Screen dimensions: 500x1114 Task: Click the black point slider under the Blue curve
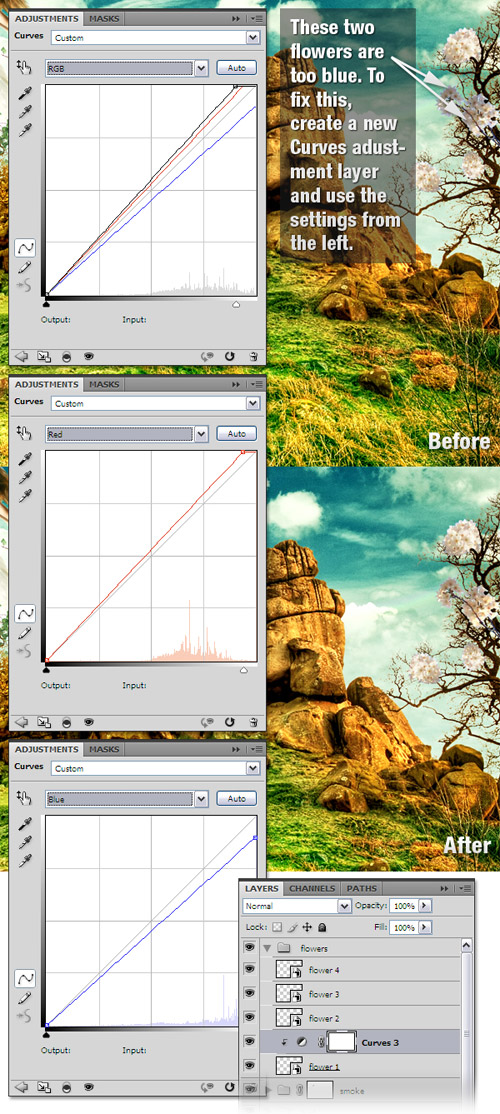point(46,1034)
